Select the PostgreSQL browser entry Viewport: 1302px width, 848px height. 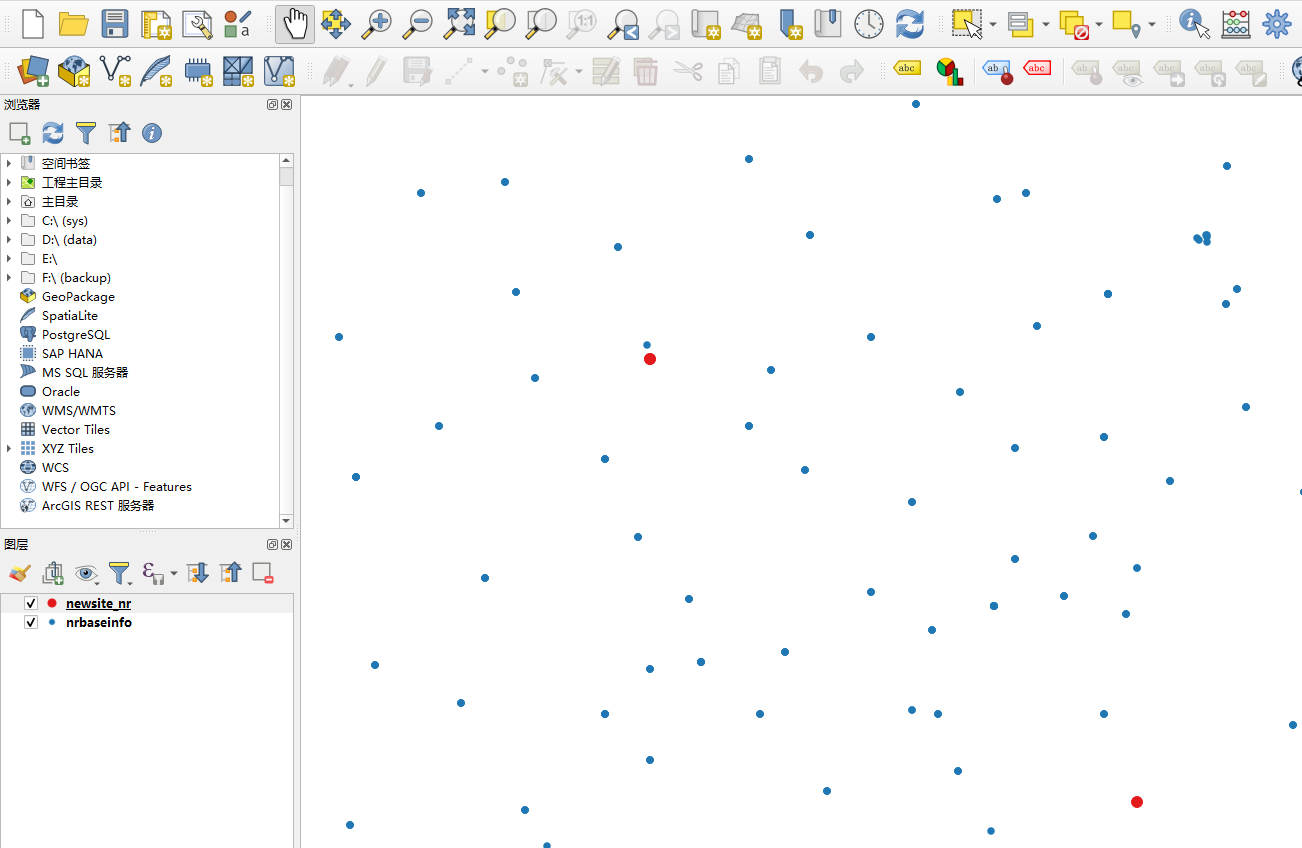pos(76,335)
